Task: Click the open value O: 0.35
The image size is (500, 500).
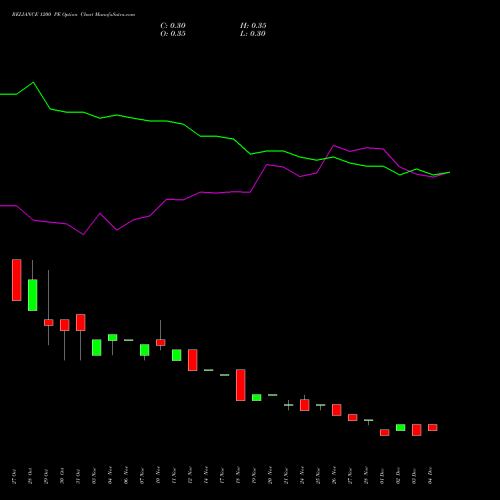Action: [x=173, y=34]
